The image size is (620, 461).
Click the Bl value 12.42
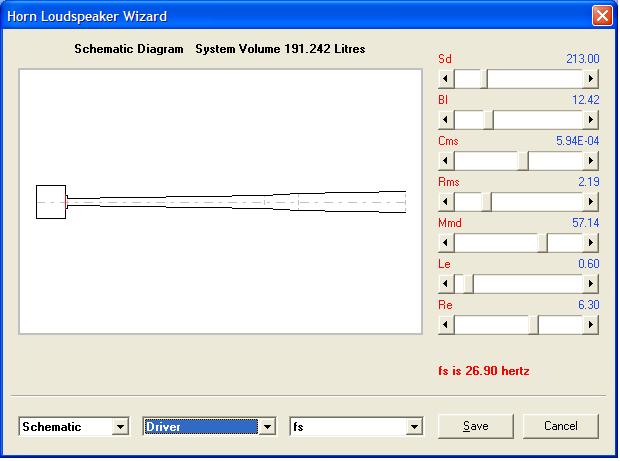click(586, 100)
